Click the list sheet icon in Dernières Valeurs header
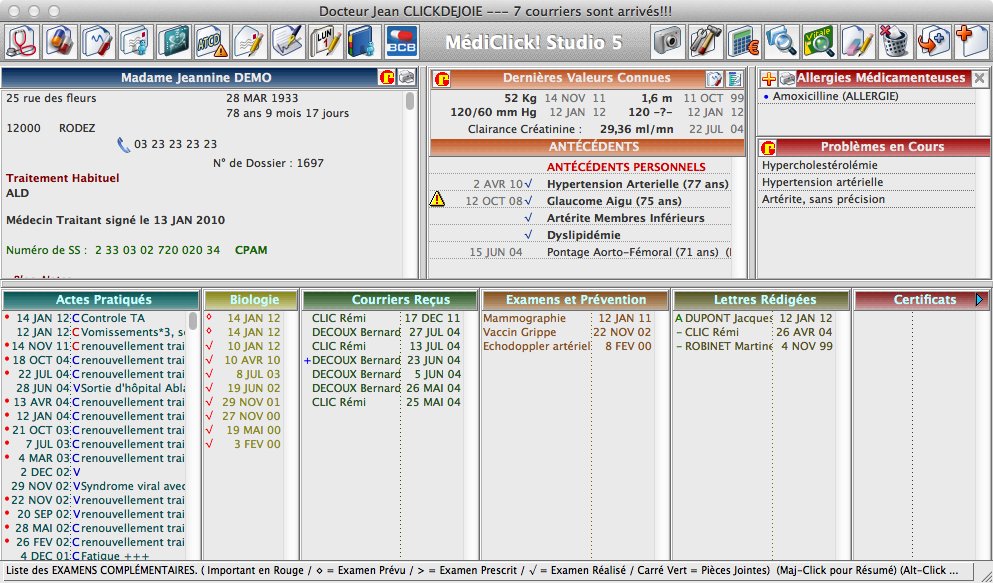This screenshot has height=583, width=993. [x=735, y=78]
